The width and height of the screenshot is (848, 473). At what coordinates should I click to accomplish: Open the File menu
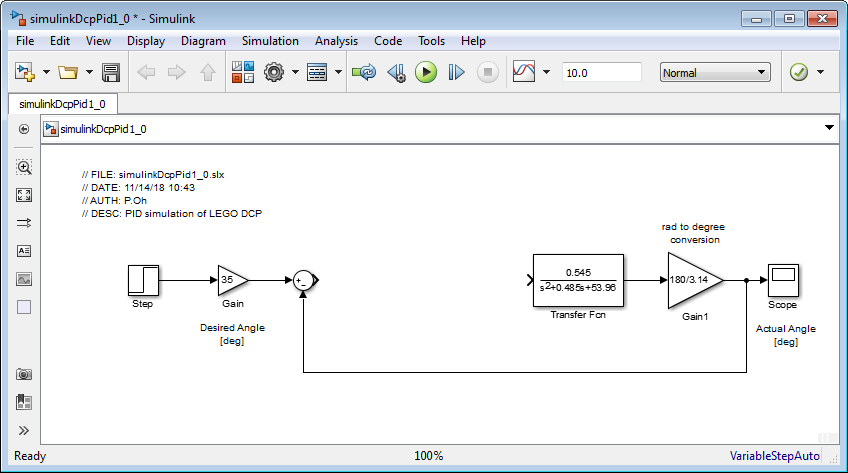25,41
